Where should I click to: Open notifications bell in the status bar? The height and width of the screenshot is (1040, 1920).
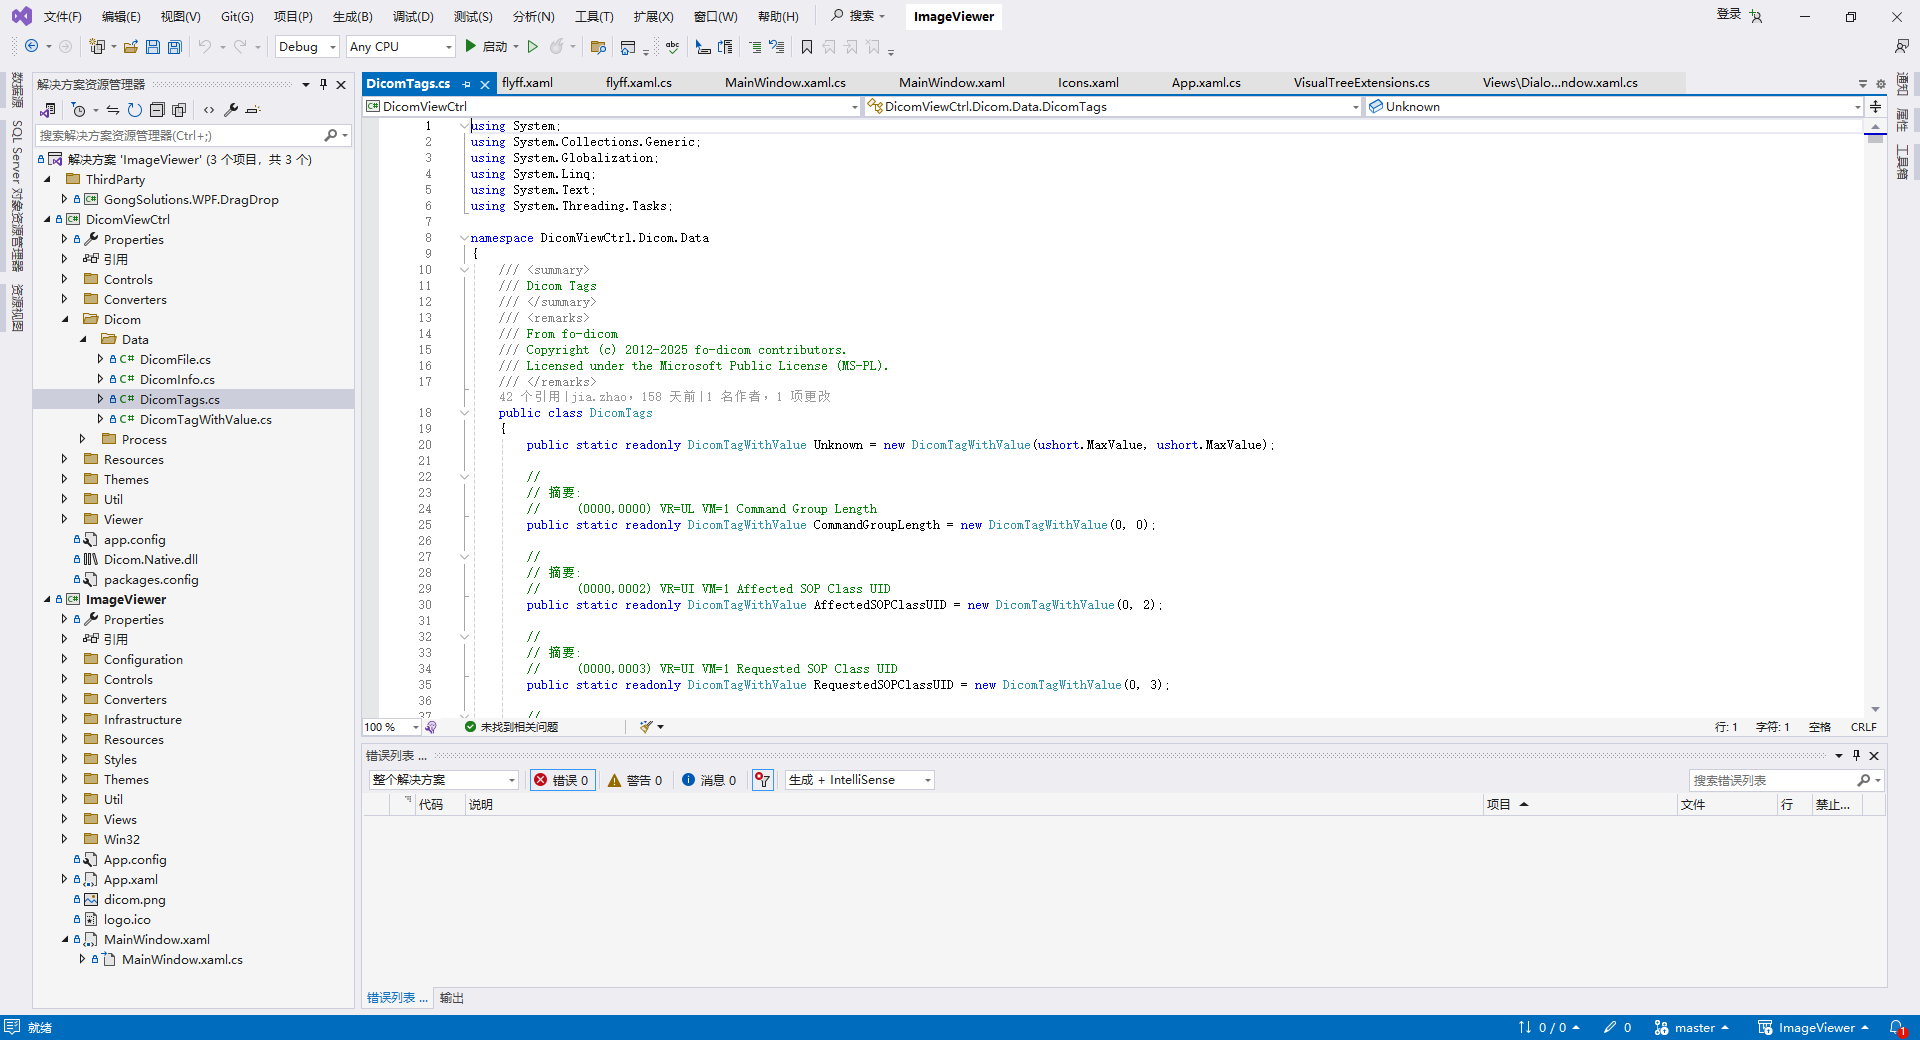click(x=1896, y=1028)
